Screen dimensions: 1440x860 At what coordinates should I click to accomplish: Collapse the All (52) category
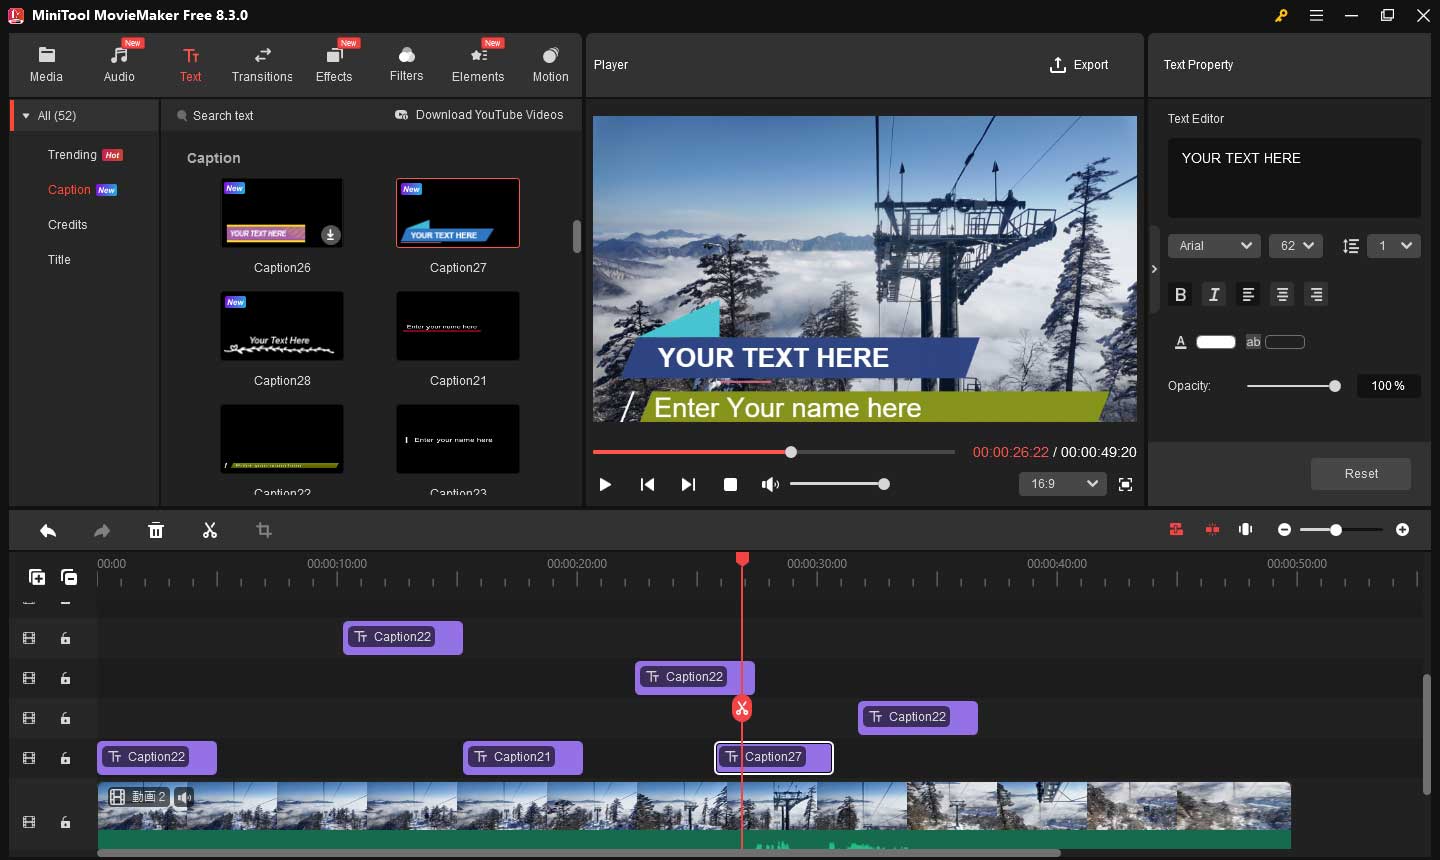pyautogui.click(x=26, y=116)
